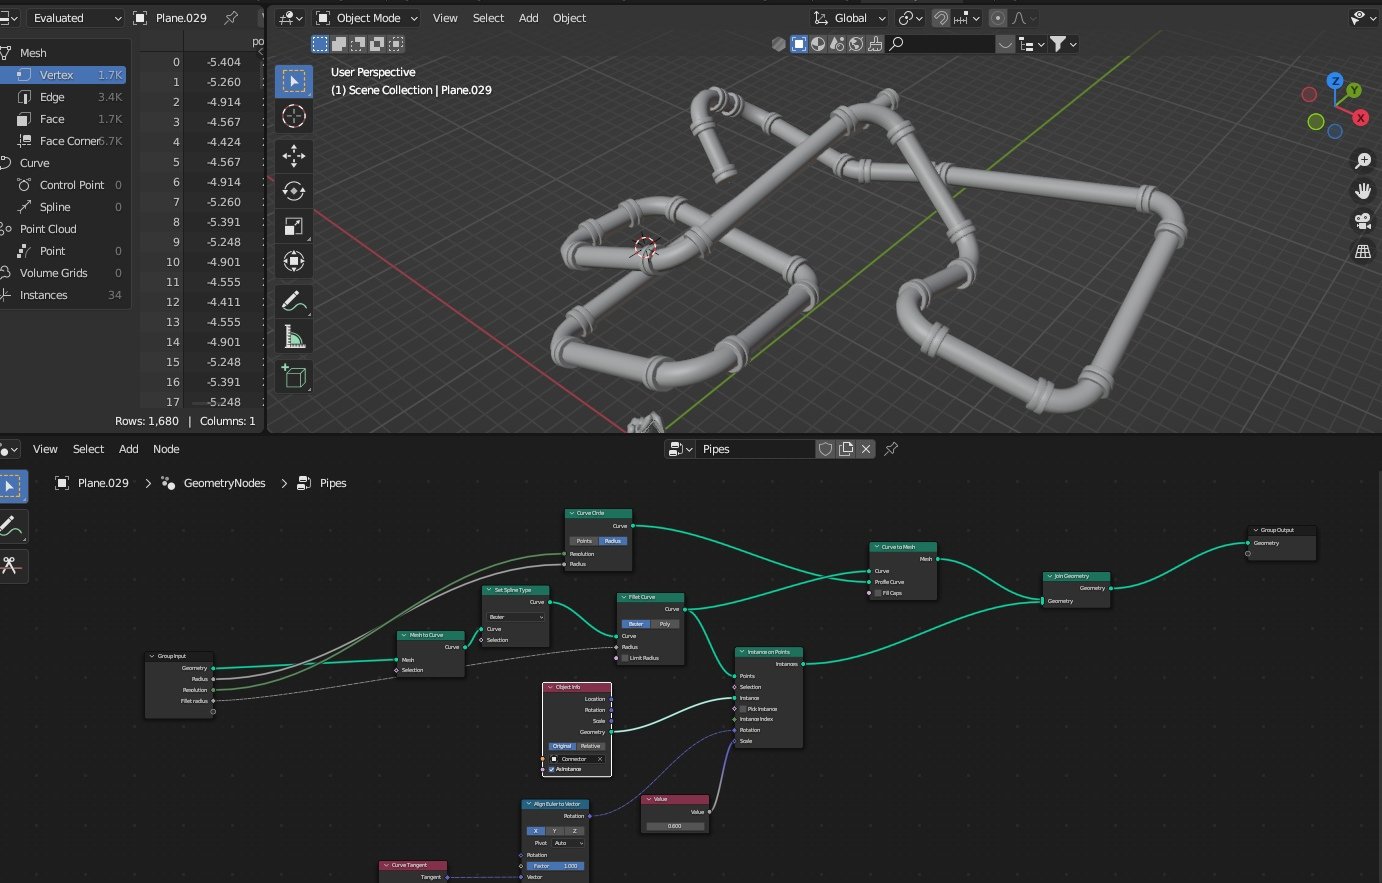Uncheck As Instance in Object Info node
This screenshot has height=883, width=1382.
(x=551, y=769)
